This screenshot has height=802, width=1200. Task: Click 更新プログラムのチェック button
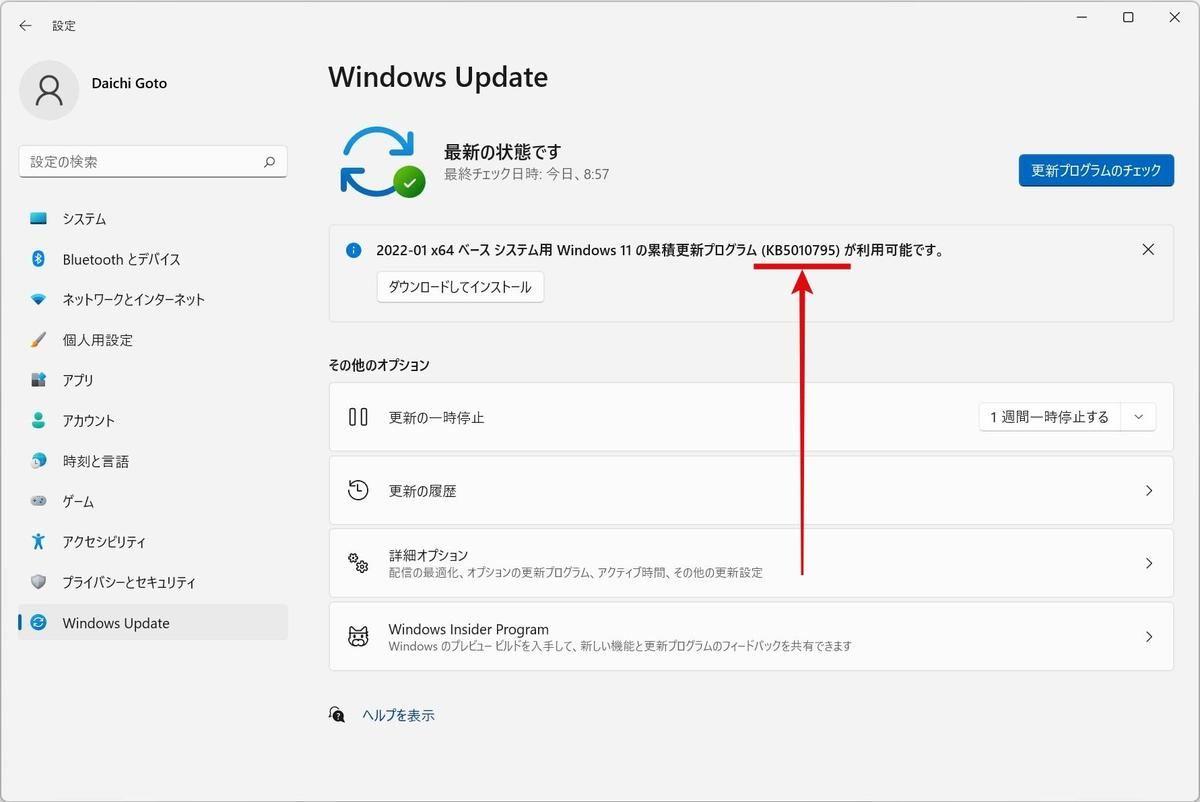click(x=1096, y=170)
